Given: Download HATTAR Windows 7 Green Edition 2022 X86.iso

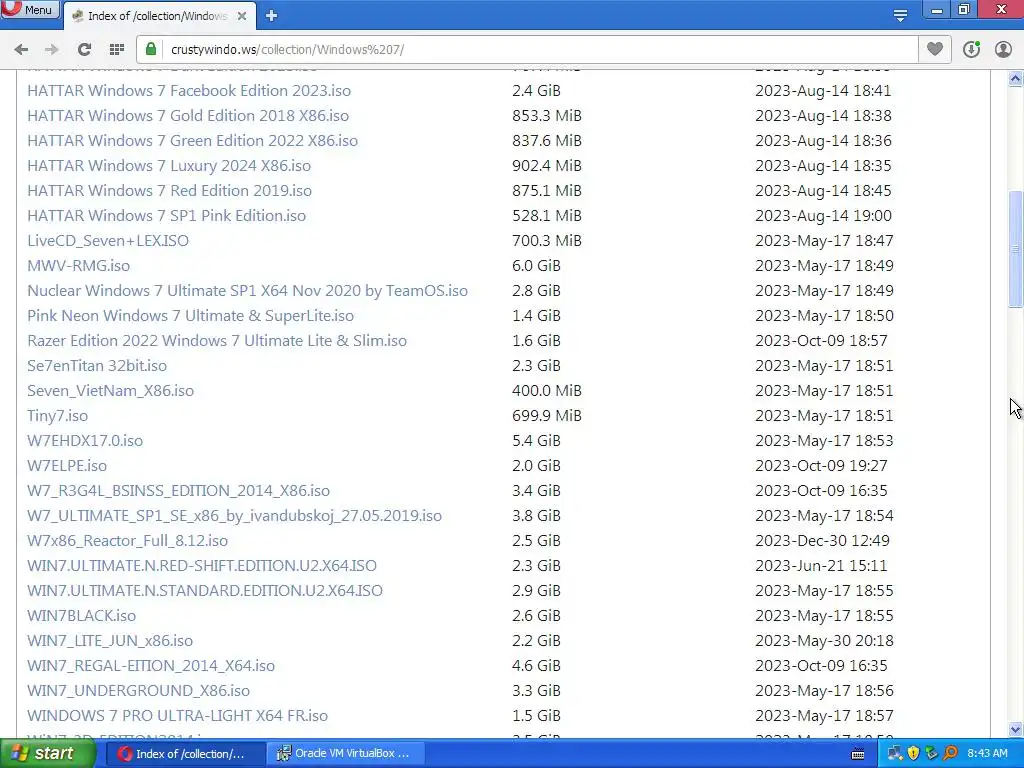Looking at the screenshot, I should (192, 140).
